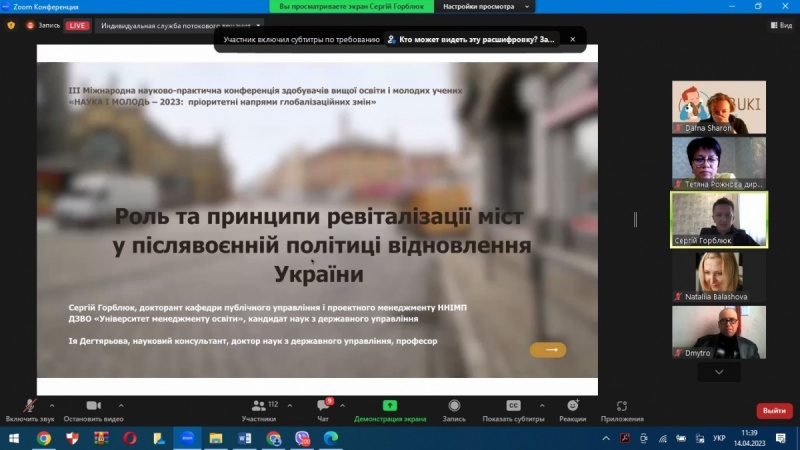This screenshot has height=450, width=800.
Task: Open the Чат chat panel
Action: 322,407
